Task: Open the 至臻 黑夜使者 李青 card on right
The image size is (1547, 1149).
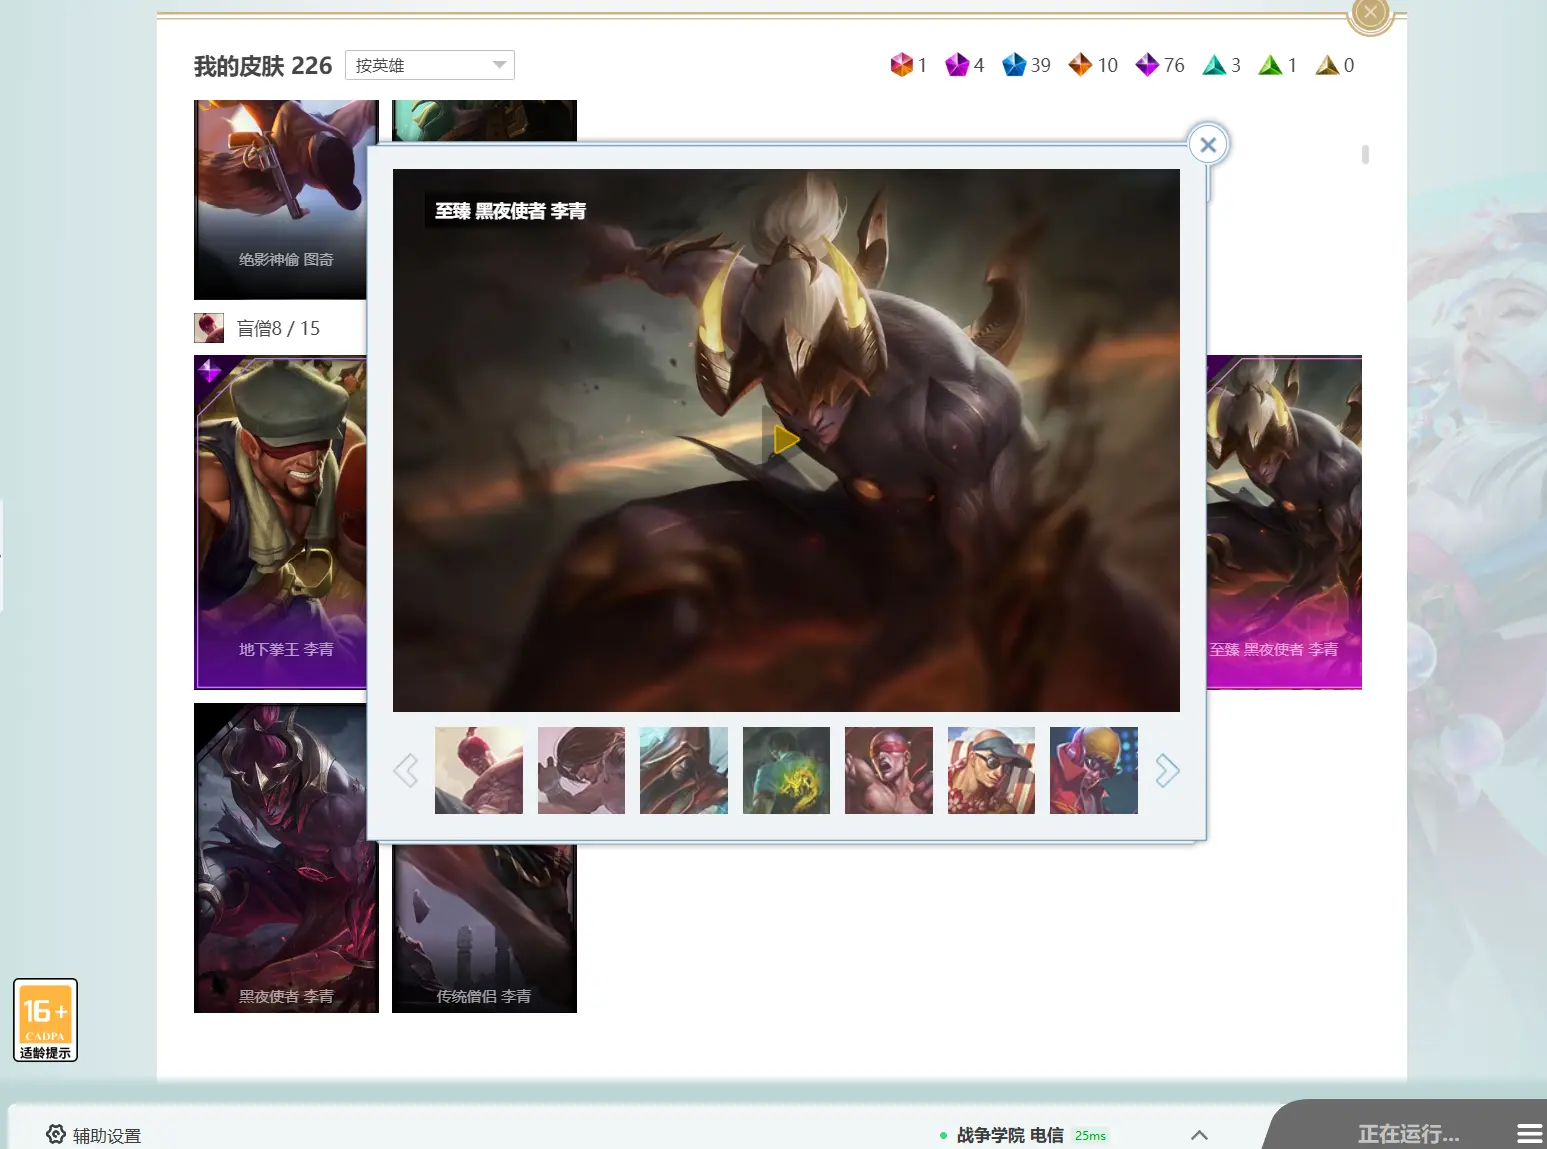Action: [1284, 522]
